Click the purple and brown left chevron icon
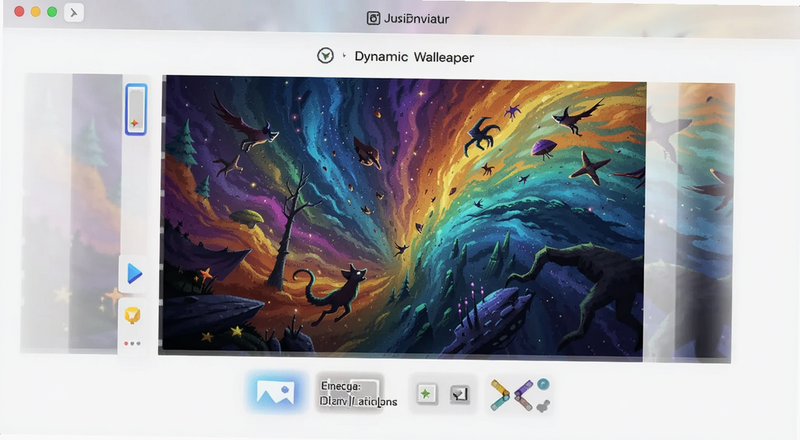The width and height of the screenshot is (800, 440). click(x=523, y=395)
